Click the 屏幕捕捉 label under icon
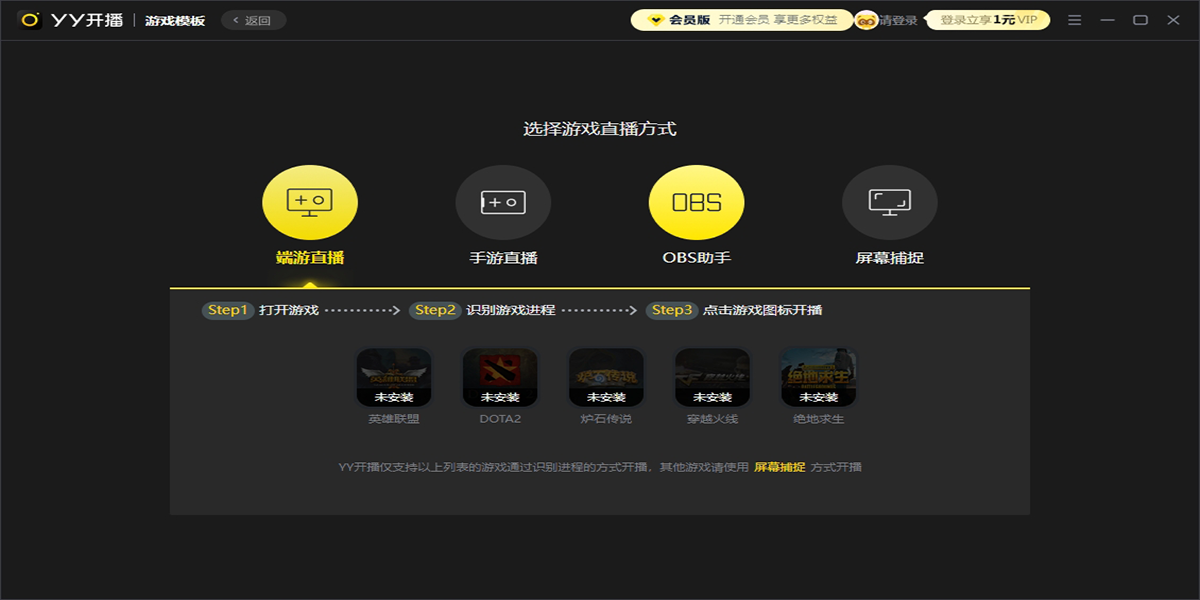 coord(890,258)
